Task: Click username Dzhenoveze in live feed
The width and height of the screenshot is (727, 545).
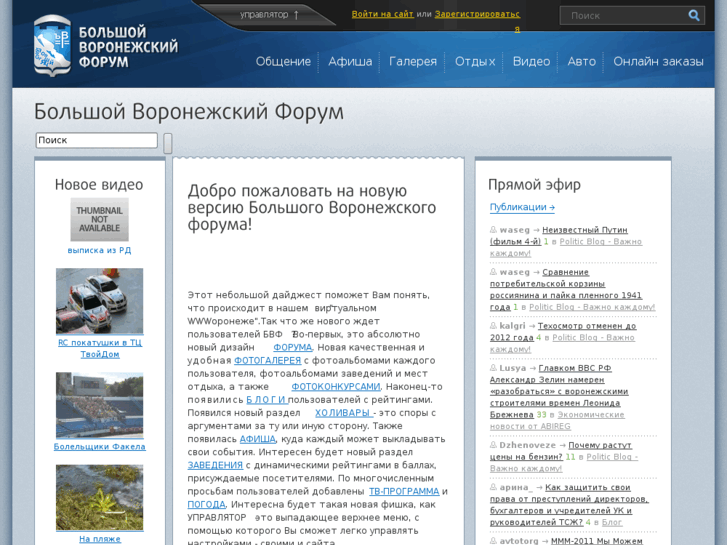Action: point(527,445)
